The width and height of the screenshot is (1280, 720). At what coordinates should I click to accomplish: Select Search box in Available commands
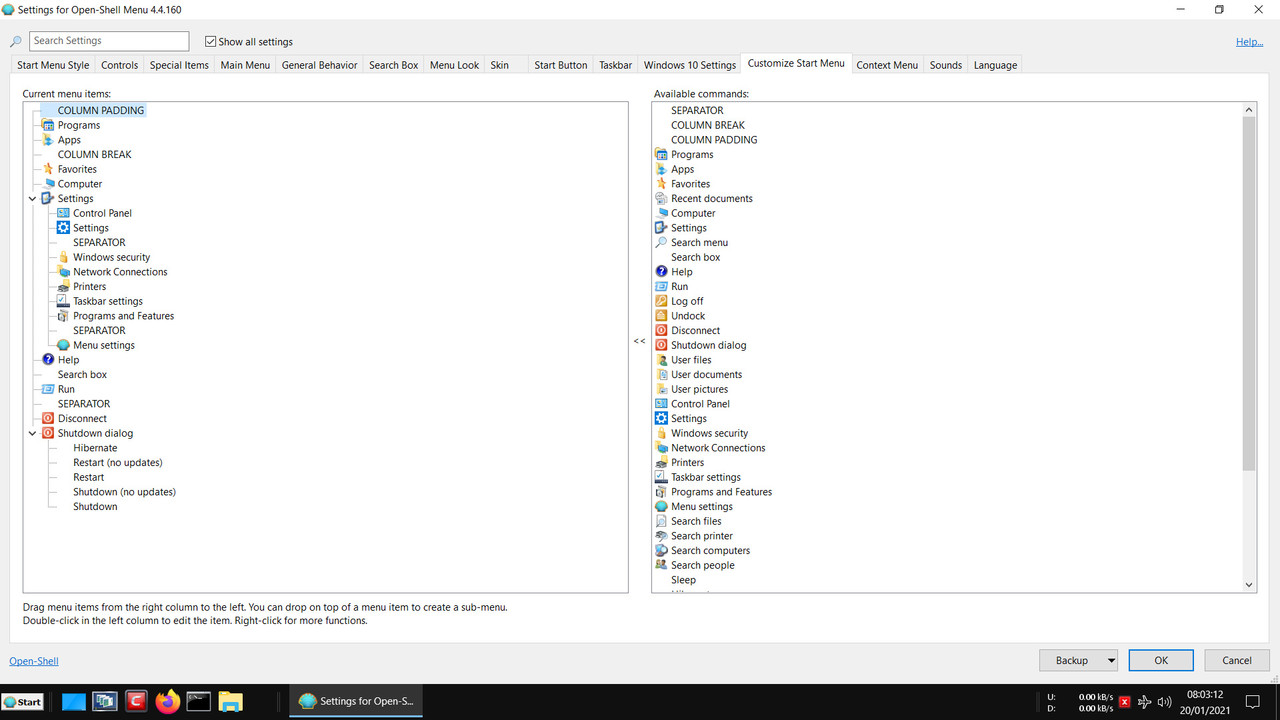pos(696,257)
